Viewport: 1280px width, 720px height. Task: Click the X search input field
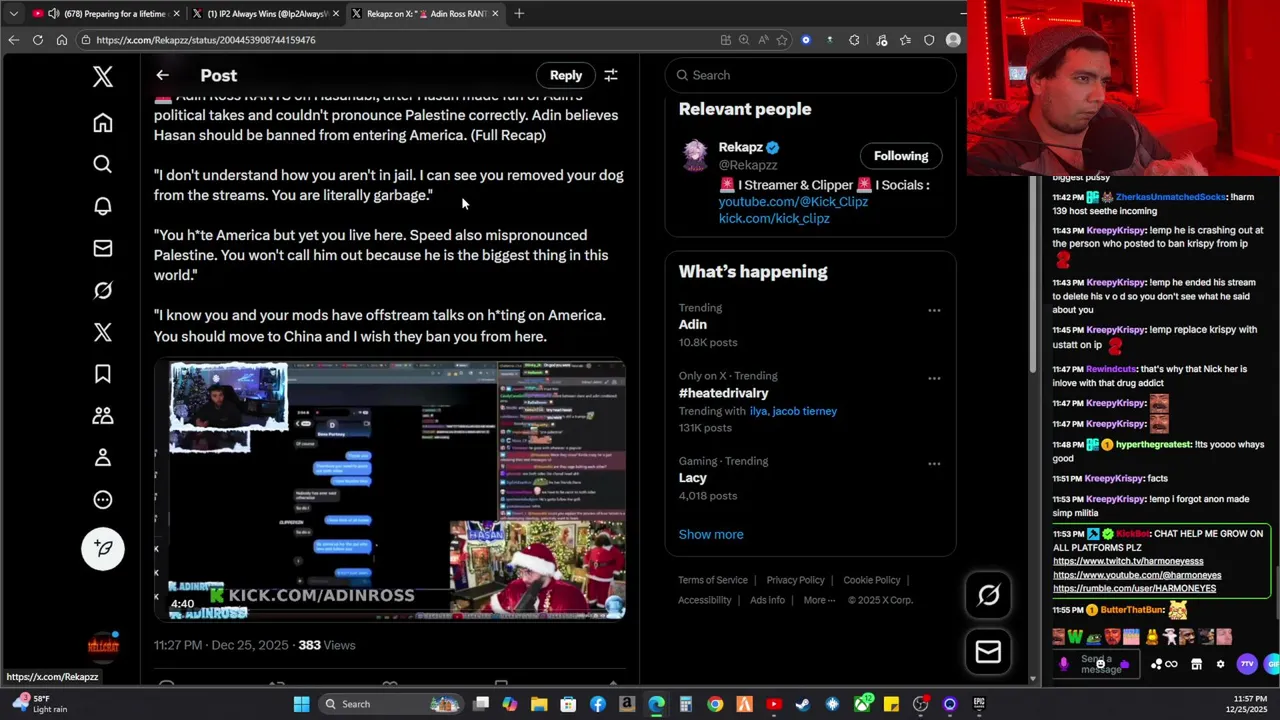810,75
